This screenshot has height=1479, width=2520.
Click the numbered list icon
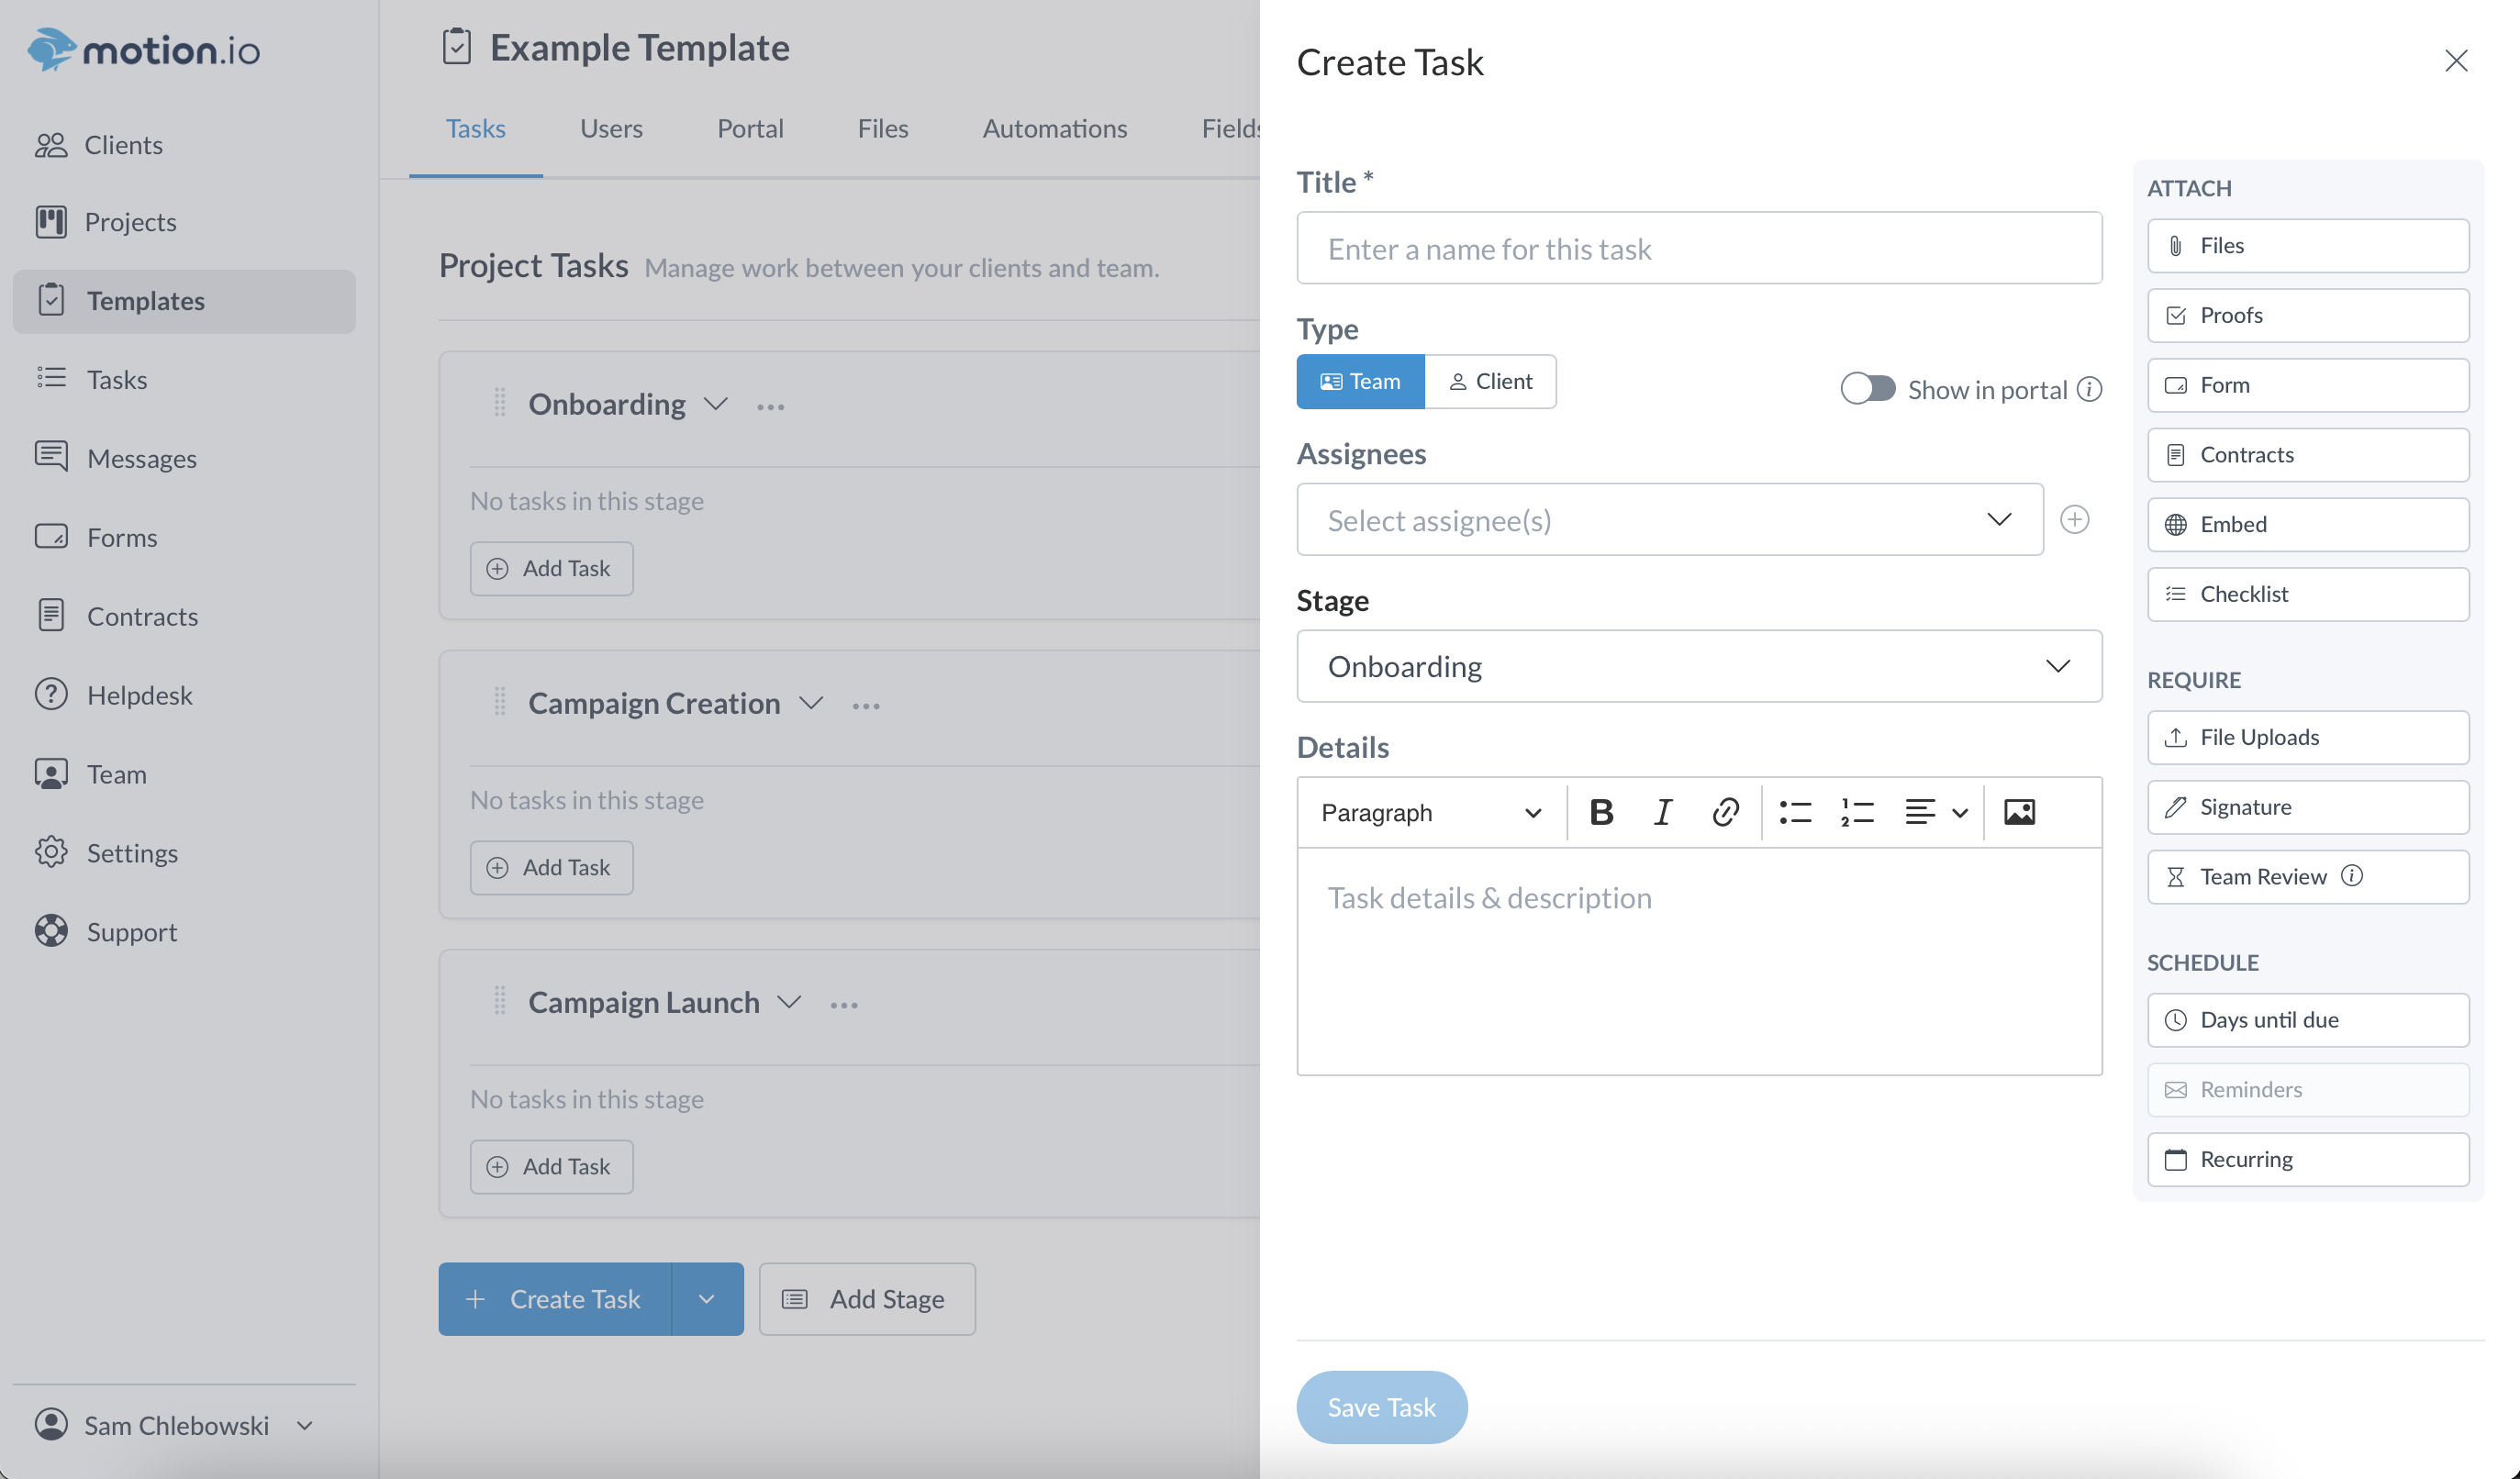pyautogui.click(x=1857, y=812)
